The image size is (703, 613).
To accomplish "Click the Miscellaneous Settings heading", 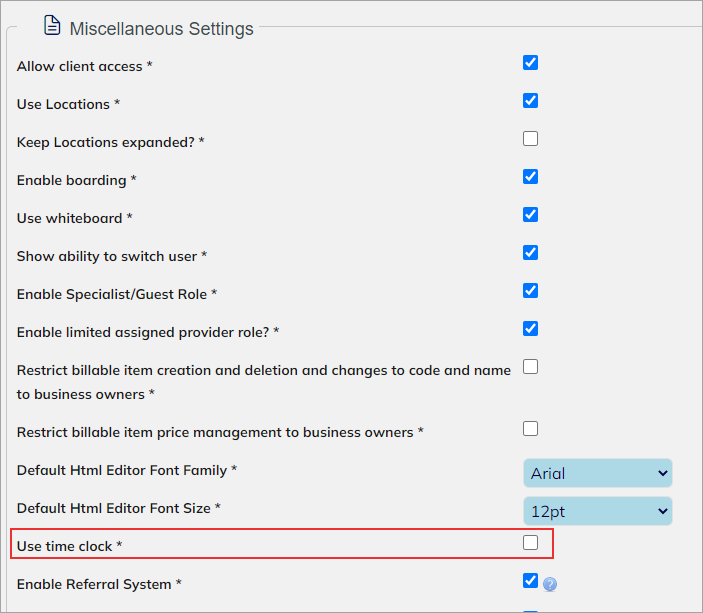I will tap(162, 29).
